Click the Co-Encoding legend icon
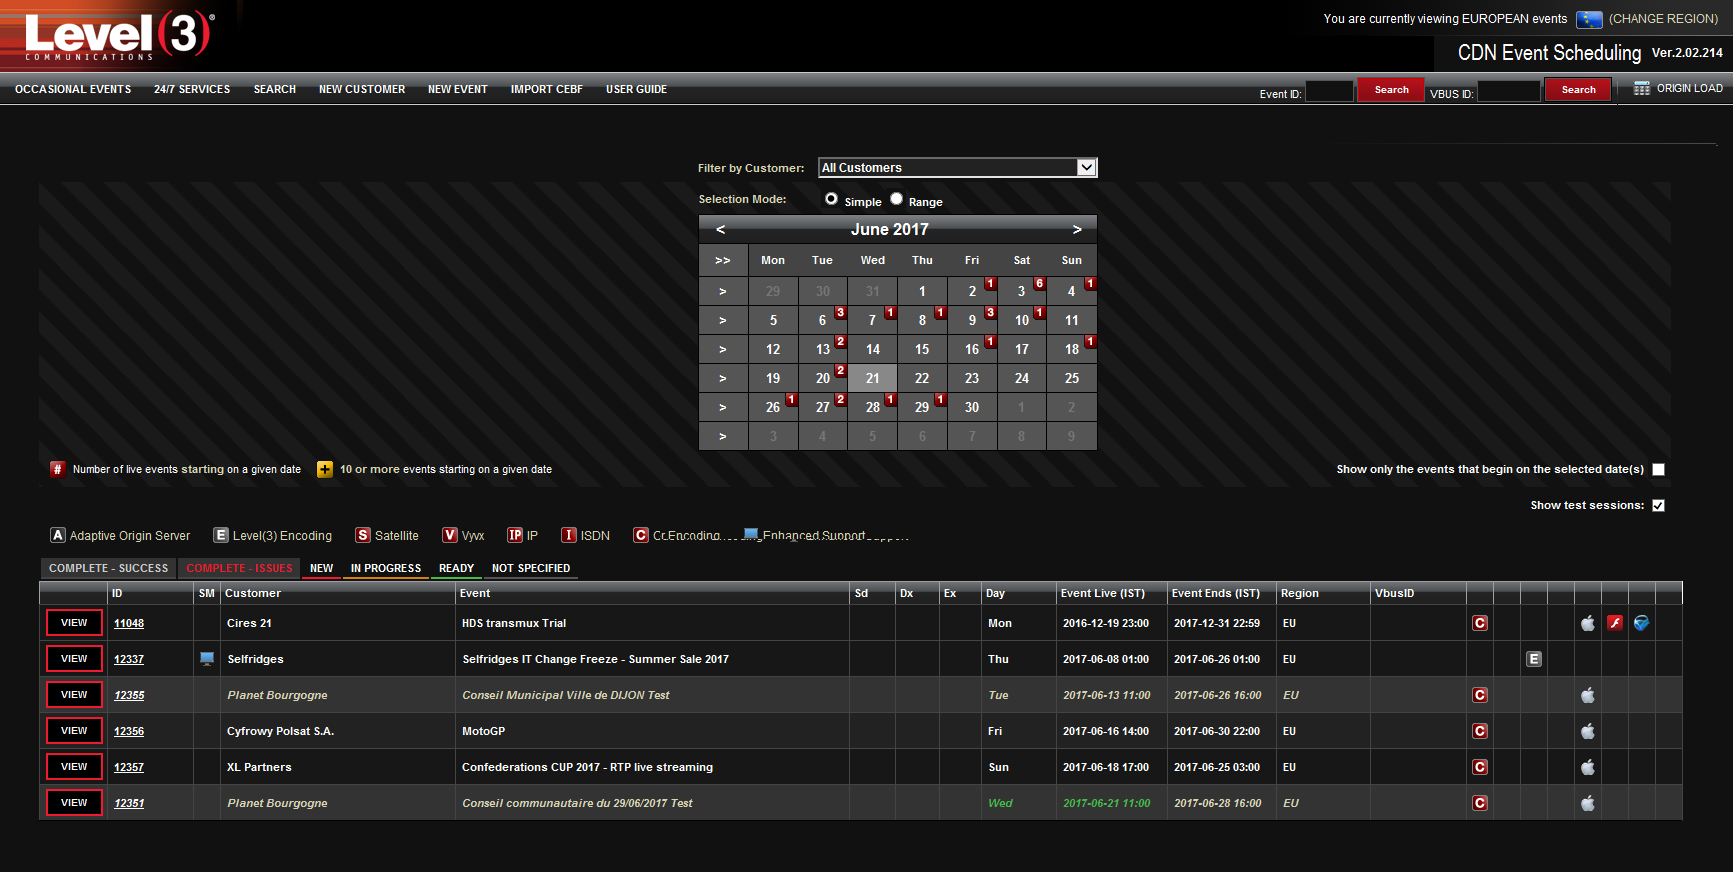 coord(641,535)
